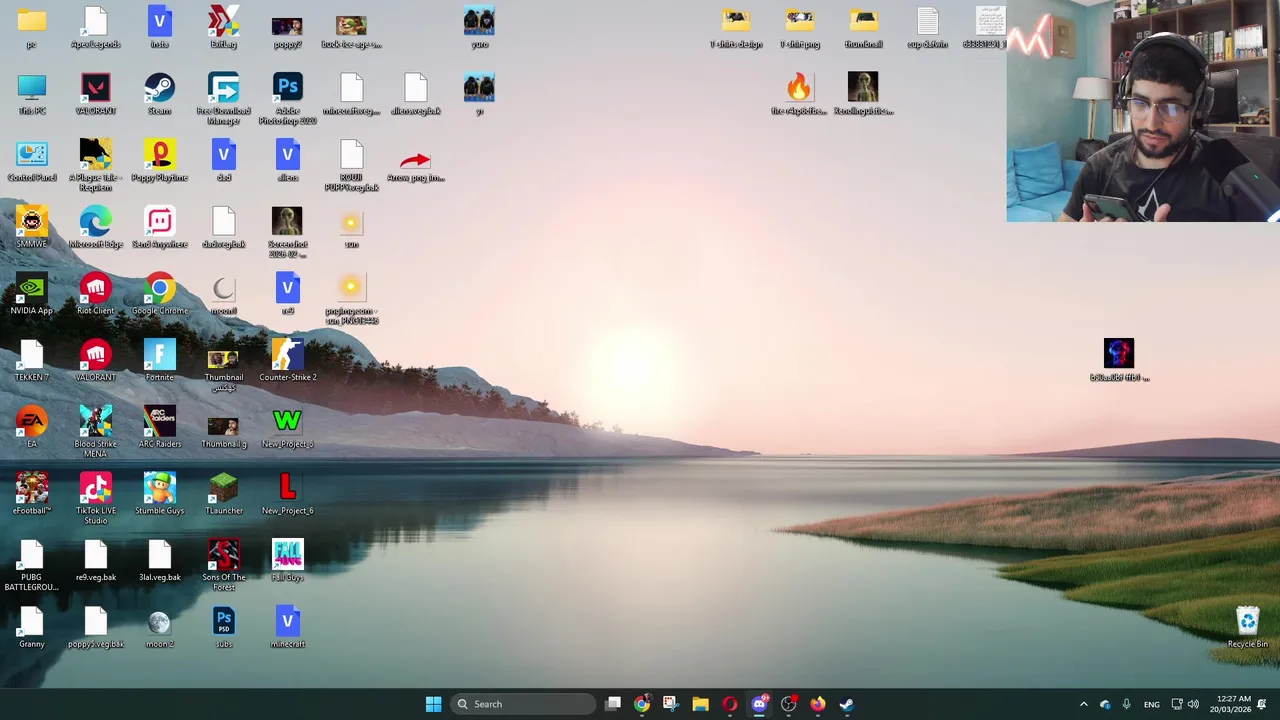Open the notifications bell in tray

pos(1262,704)
